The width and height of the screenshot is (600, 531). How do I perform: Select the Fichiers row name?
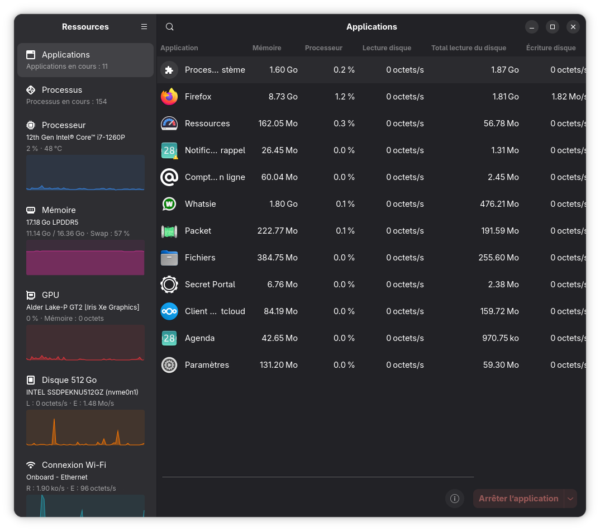(200, 257)
